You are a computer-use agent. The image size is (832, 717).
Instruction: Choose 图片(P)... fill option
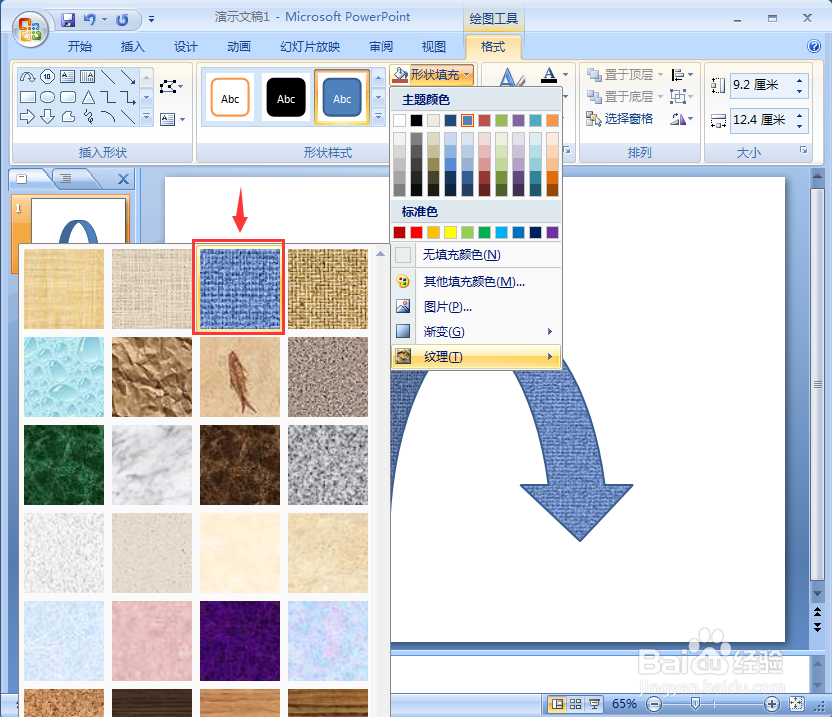pyautogui.click(x=476, y=307)
